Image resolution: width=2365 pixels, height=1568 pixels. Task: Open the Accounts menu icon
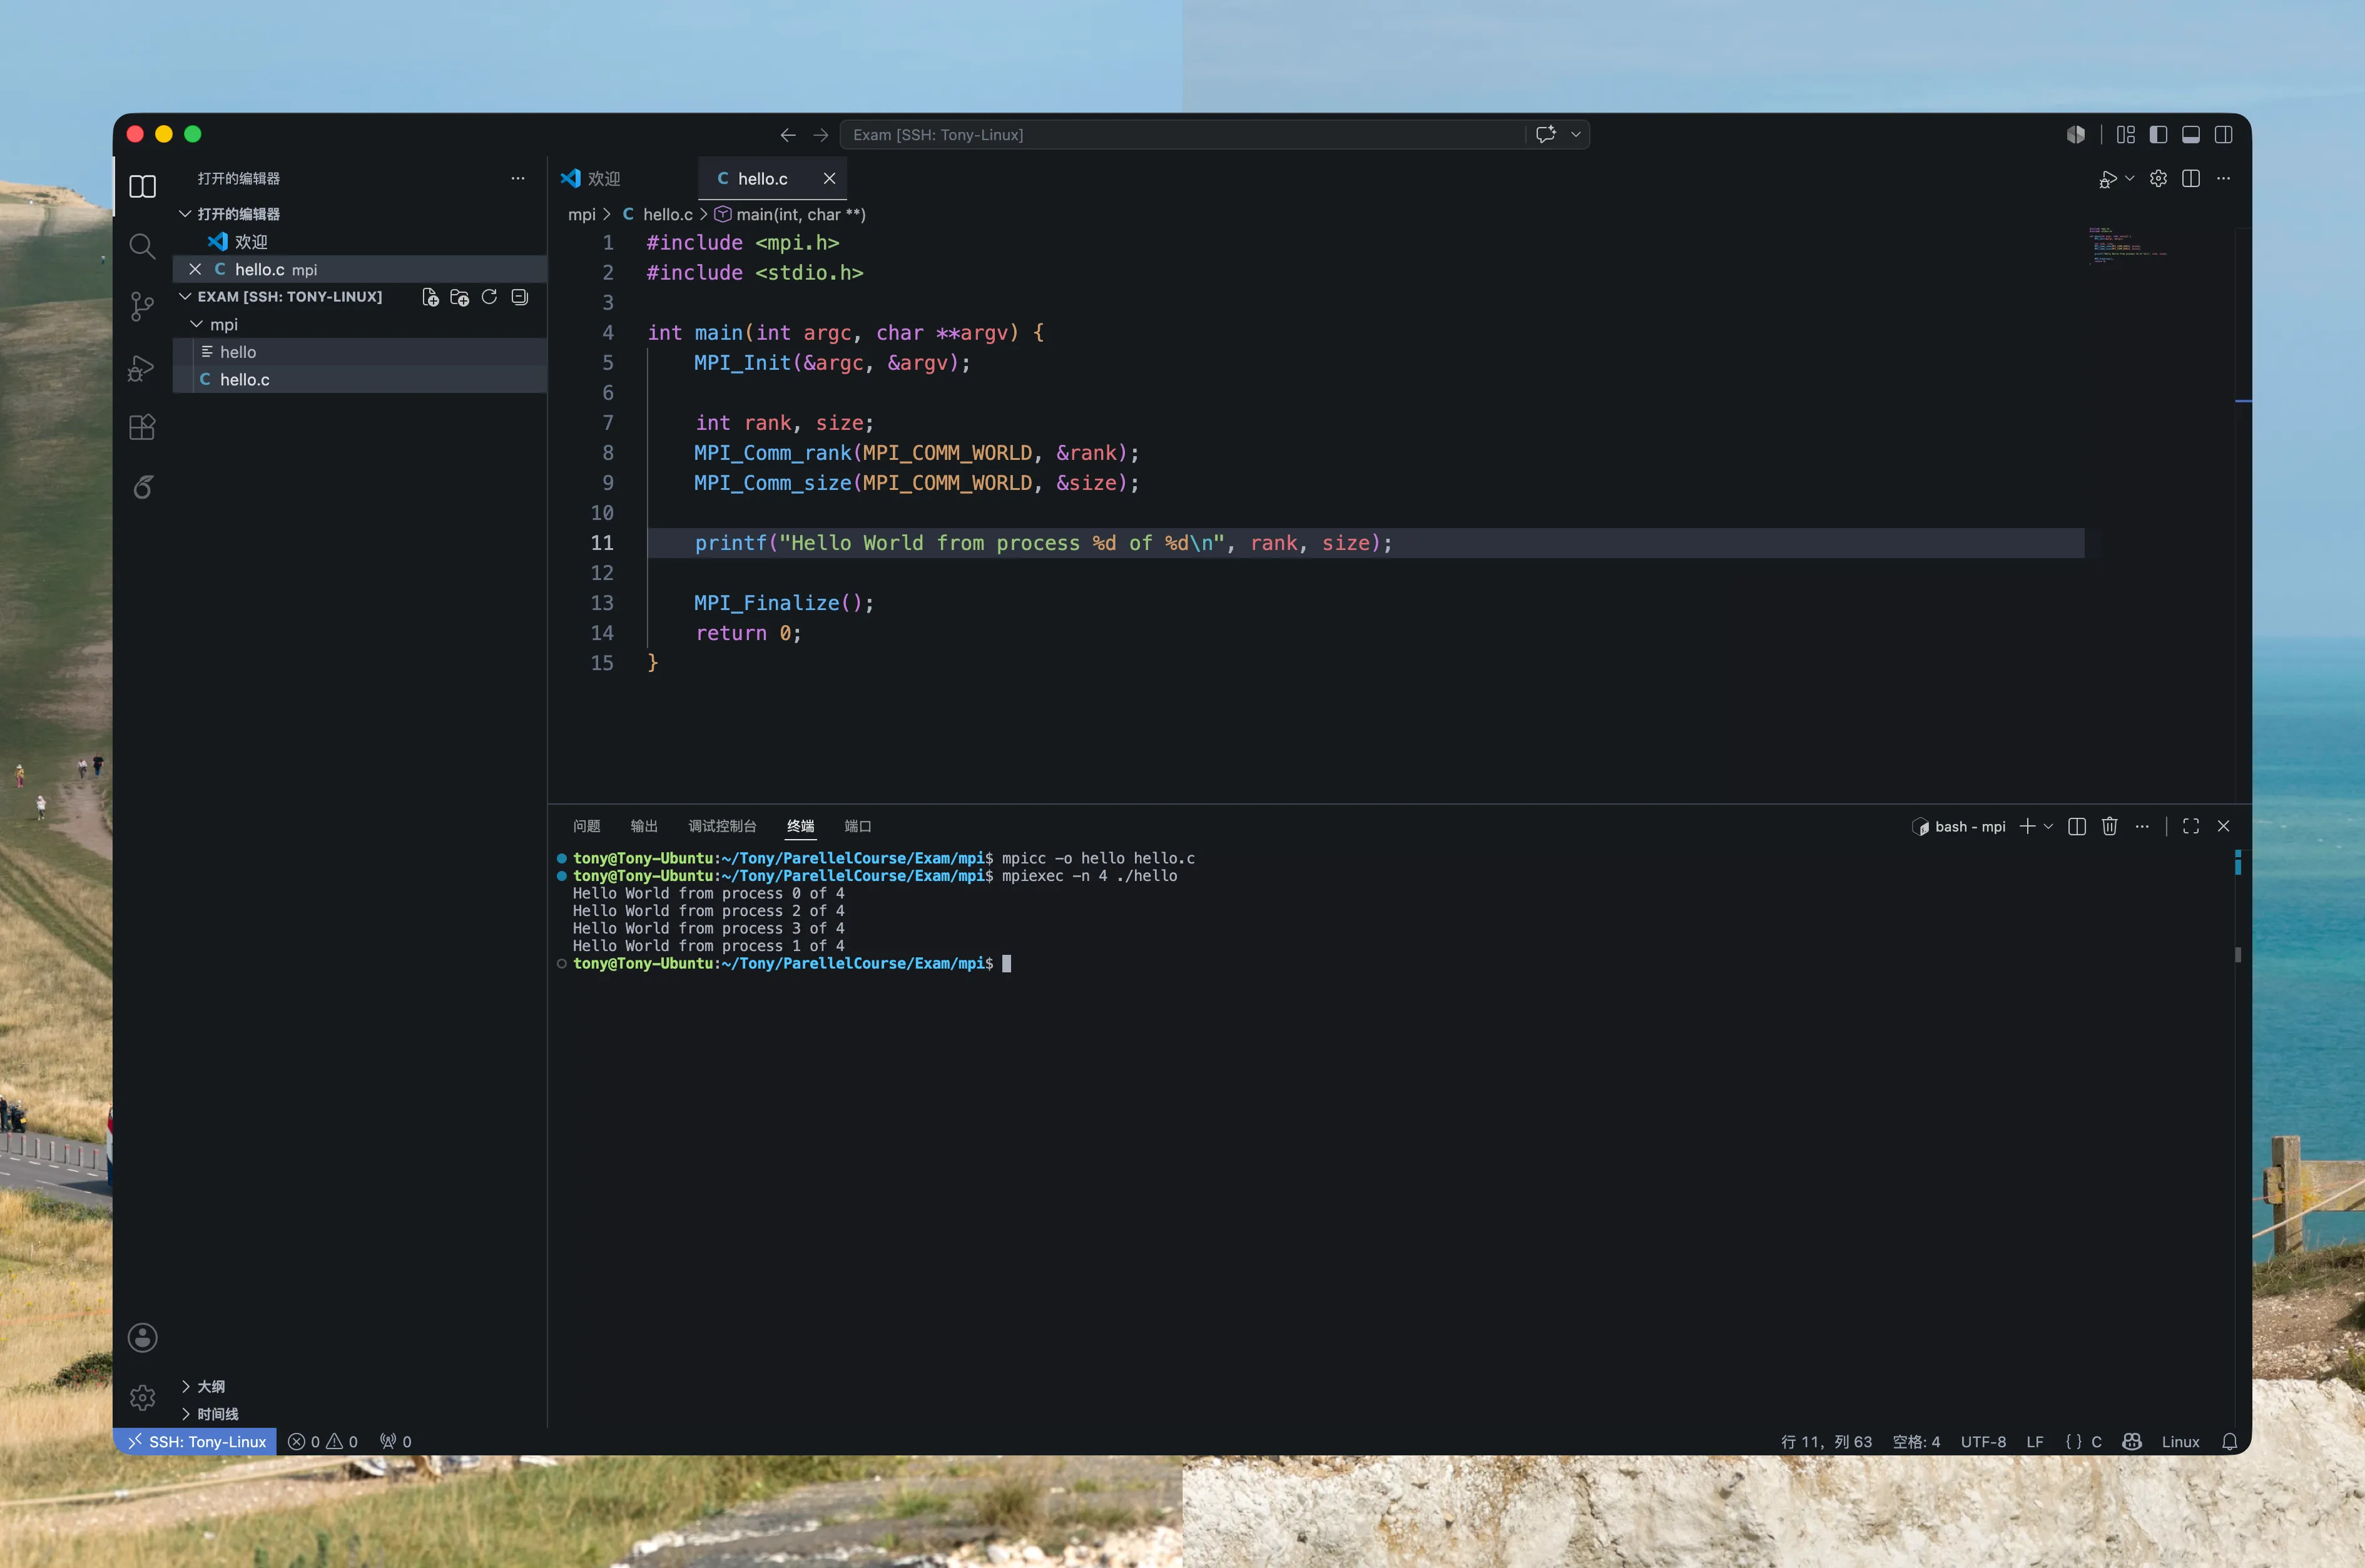point(143,1338)
